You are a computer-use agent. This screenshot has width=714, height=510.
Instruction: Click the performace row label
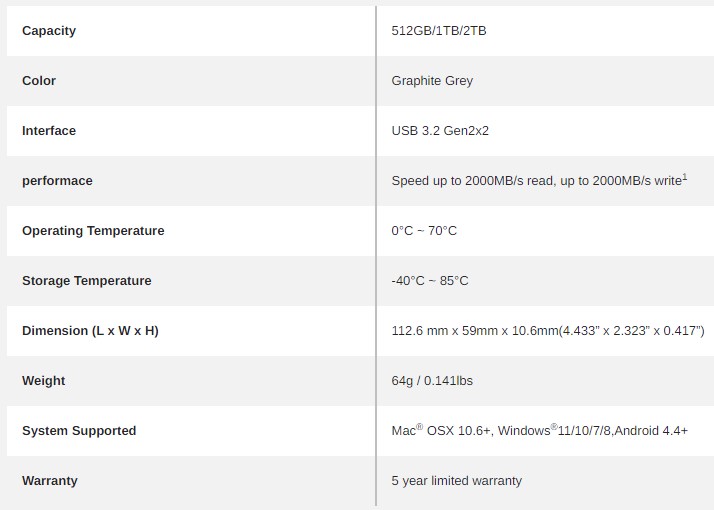click(57, 181)
